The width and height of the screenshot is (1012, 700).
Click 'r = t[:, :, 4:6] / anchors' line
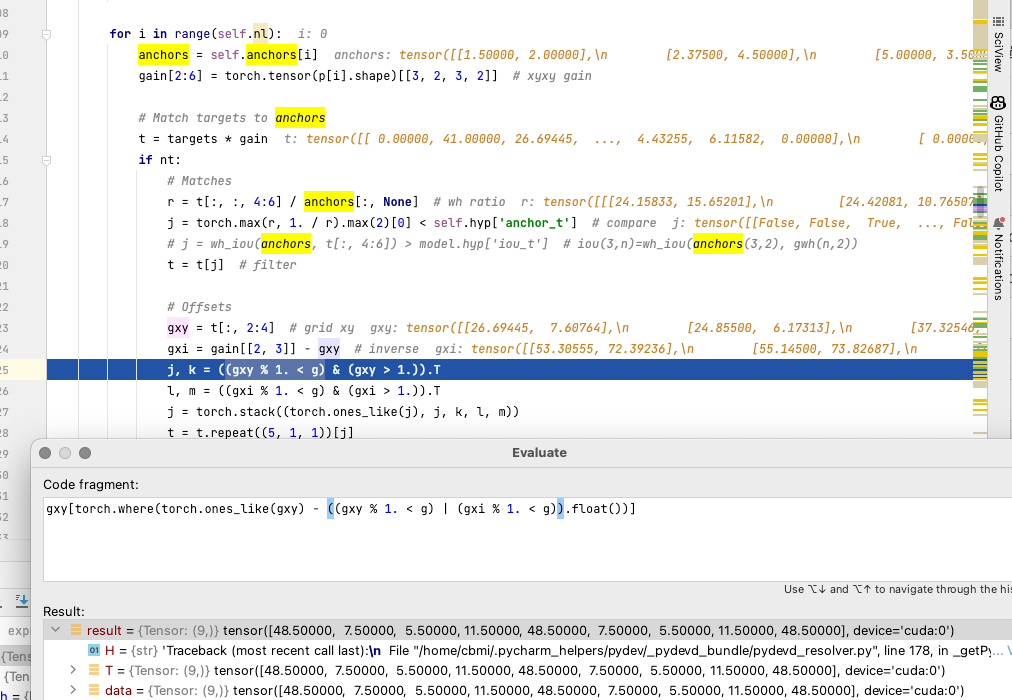292,202
